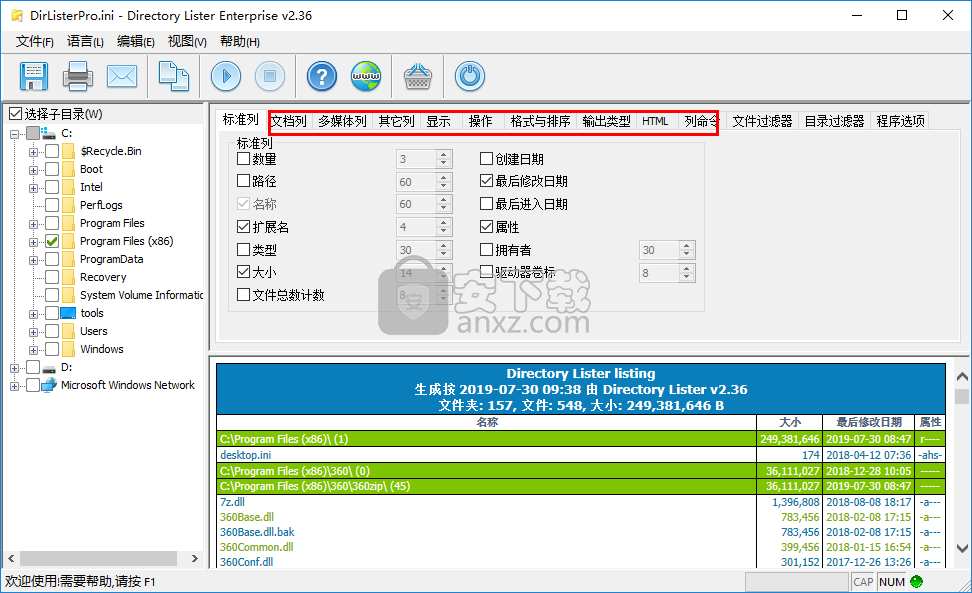Switch to the 文件过滤器 tab
This screenshot has height=593, width=972.
tap(762, 121)
